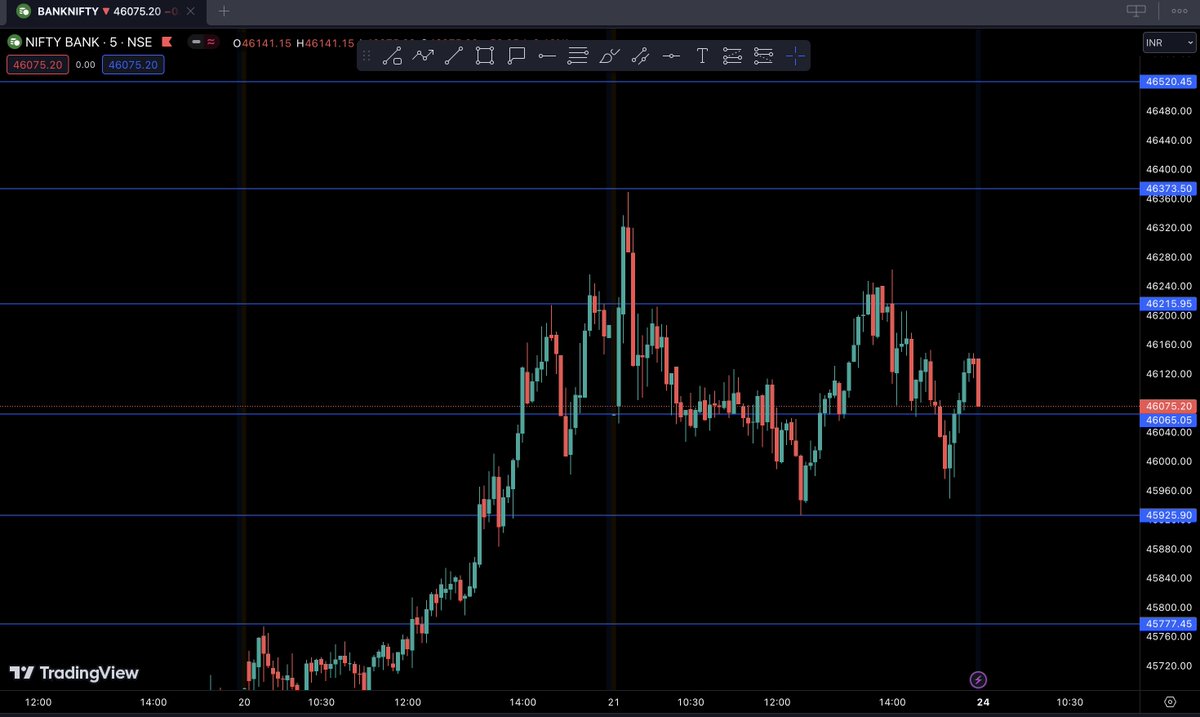
Task: Click the 0.00 spread value
Action: [85, 64]
